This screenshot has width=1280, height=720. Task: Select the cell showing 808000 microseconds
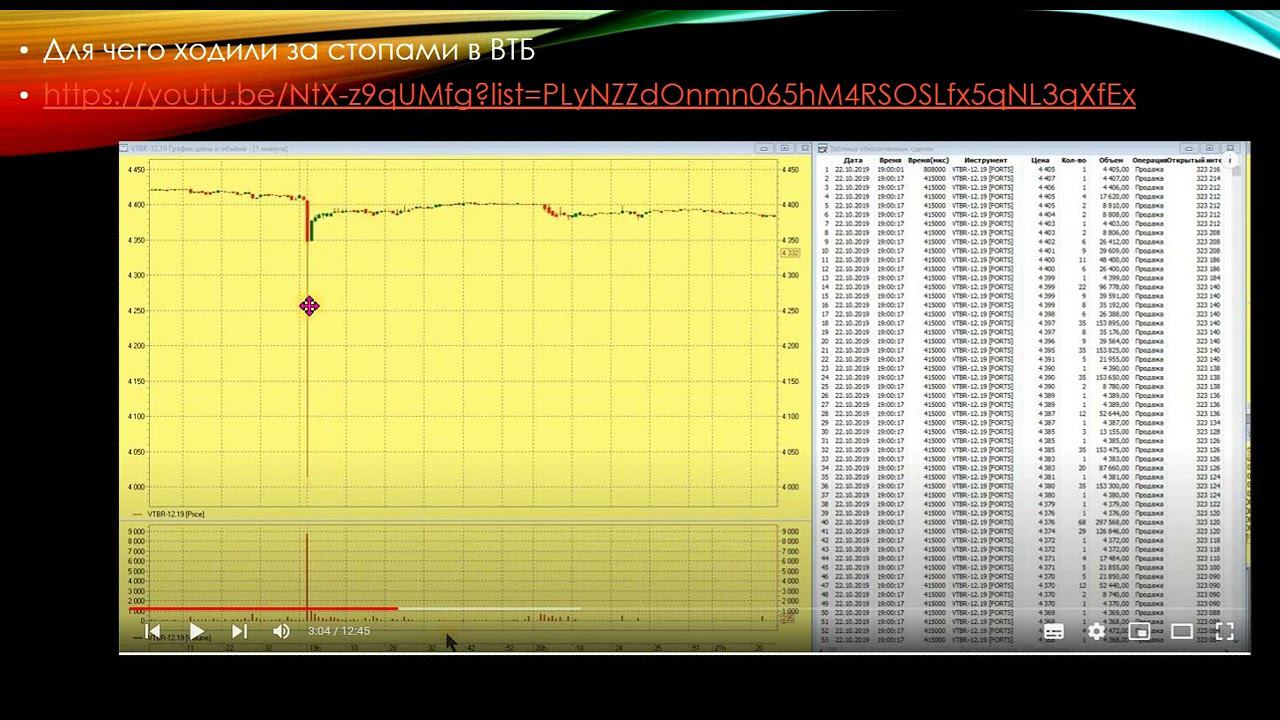click(x=934, y=169)
